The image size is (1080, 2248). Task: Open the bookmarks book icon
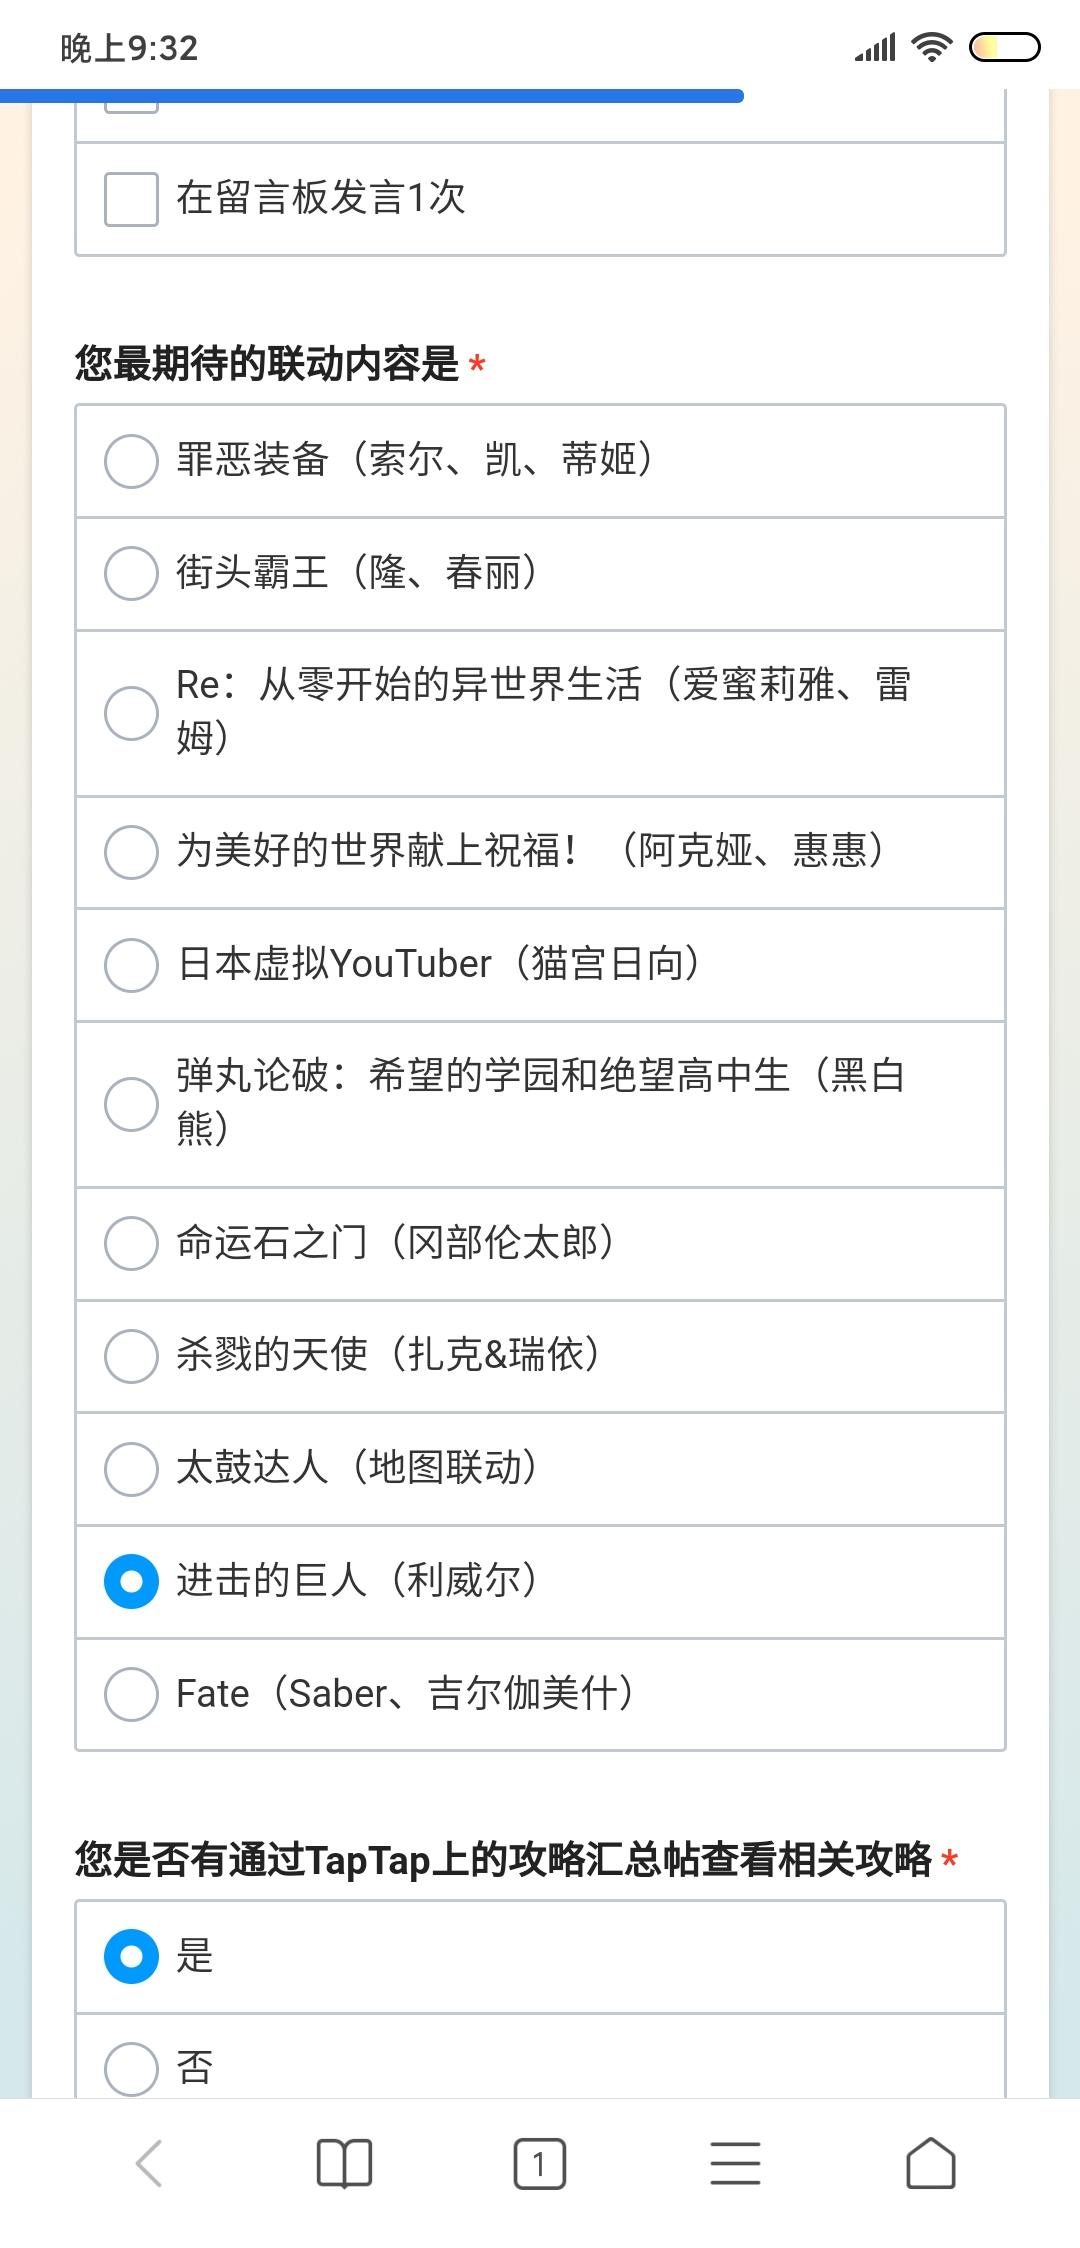coord(344,2164)
